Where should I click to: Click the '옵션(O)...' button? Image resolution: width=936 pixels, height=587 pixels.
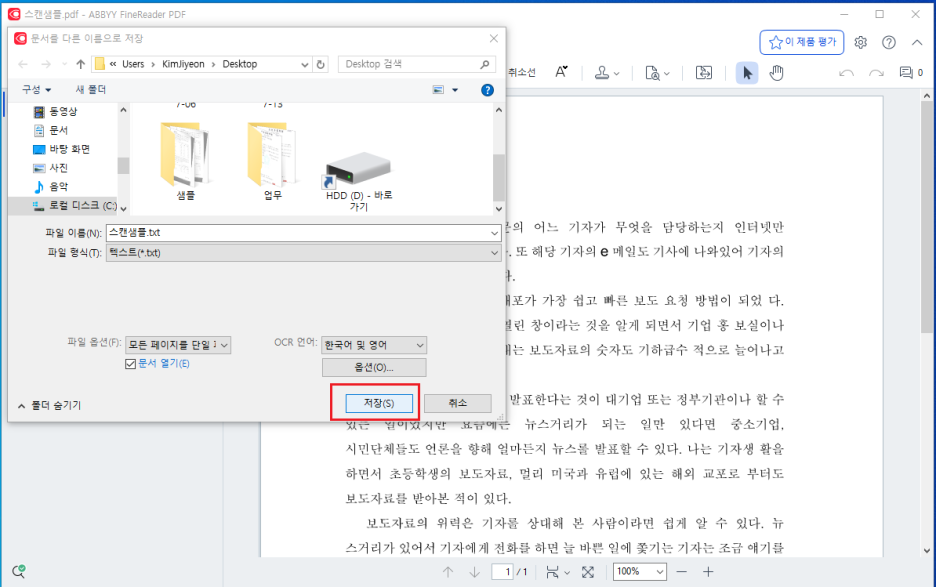click(x=374, y=367)
